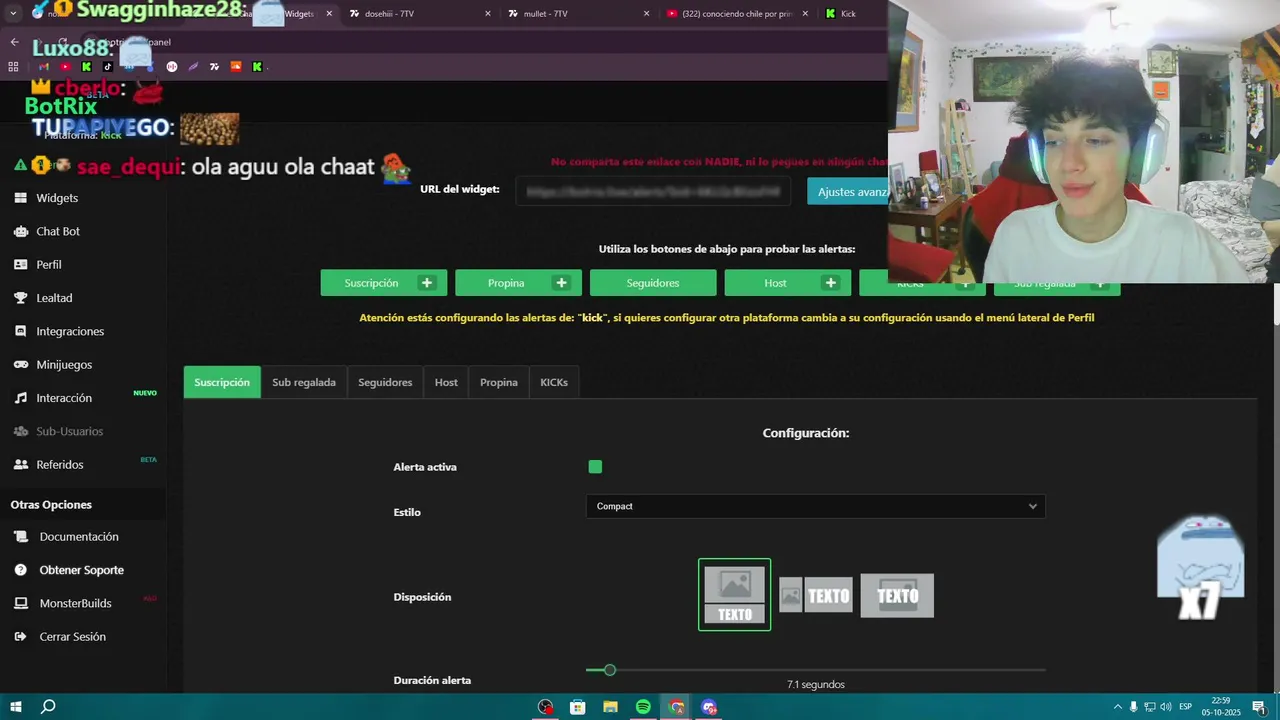Open taskbar search magnifier
This screenshot has width=1280, height=720.
[47, 707]
